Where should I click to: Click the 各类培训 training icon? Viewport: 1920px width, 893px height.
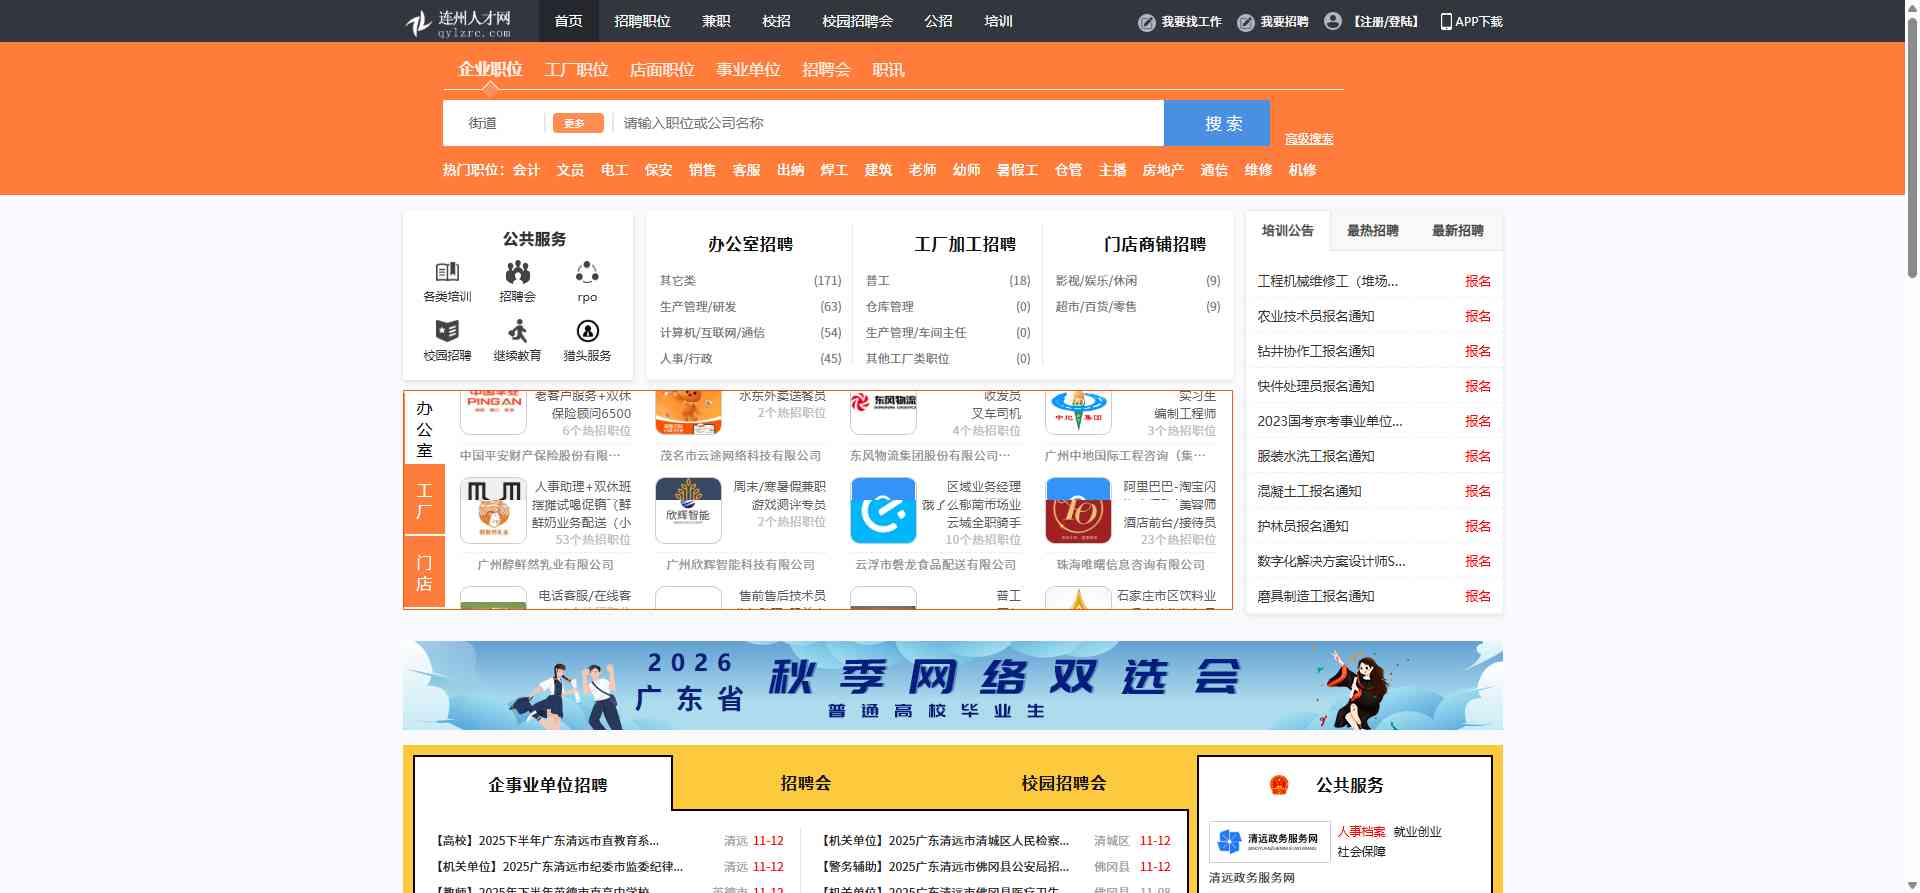click(447, 273)
